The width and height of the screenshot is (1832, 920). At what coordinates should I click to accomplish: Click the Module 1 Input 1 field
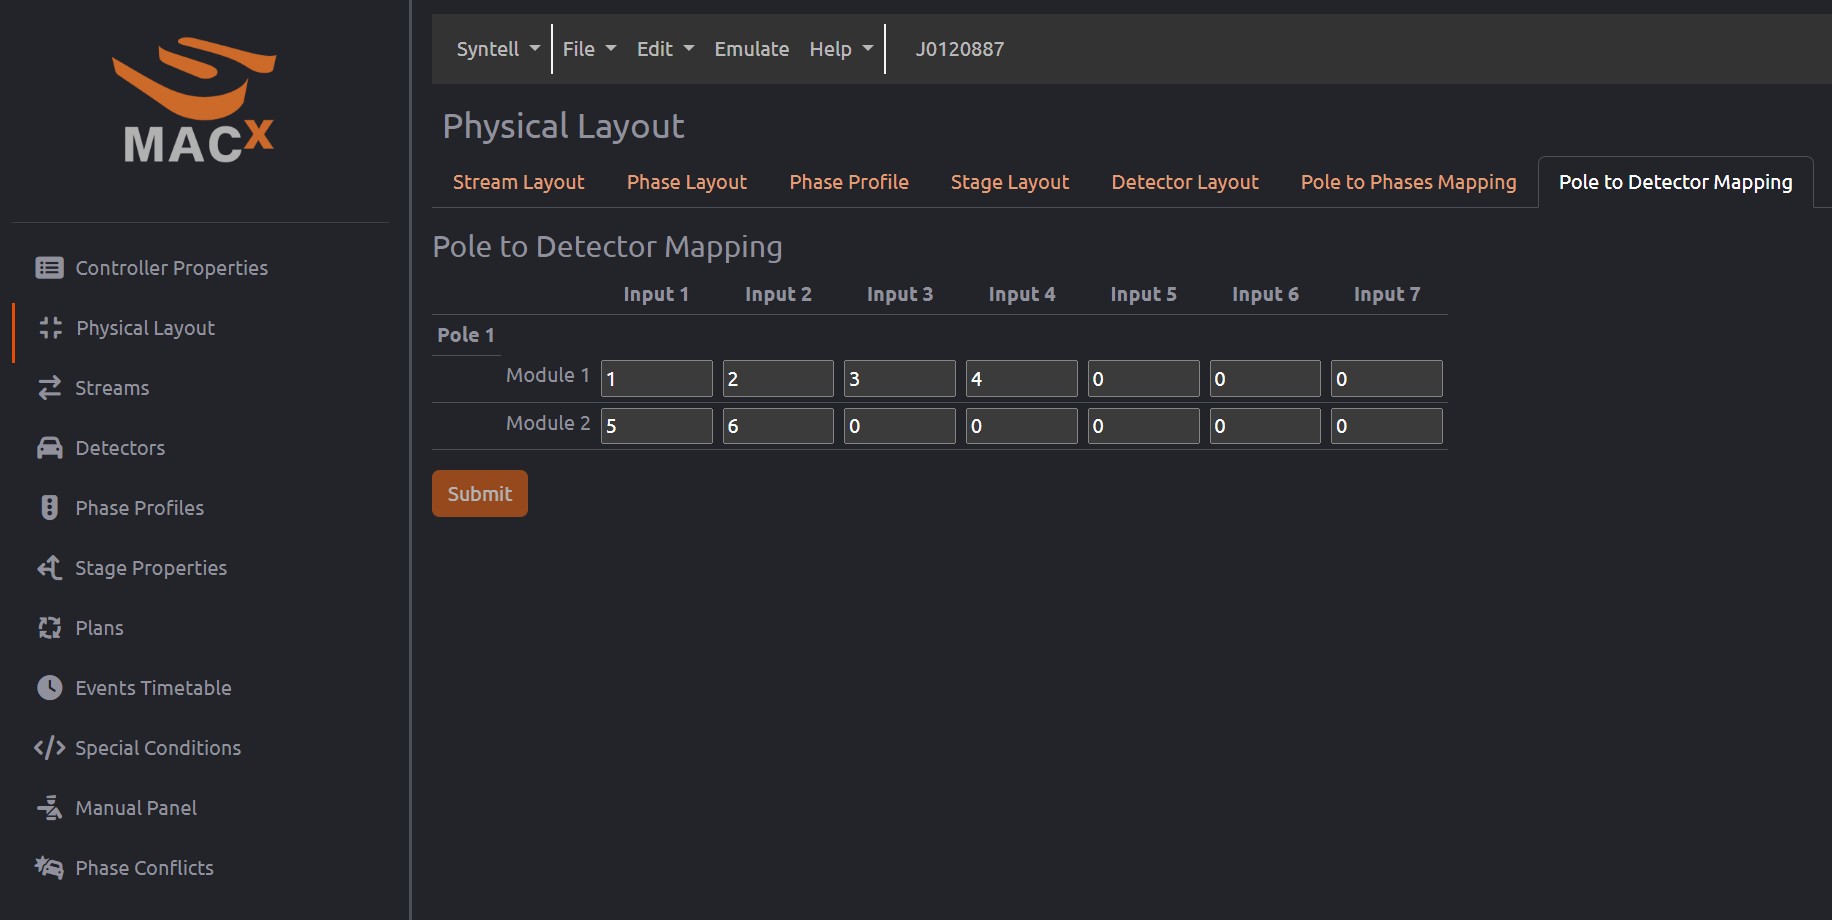656,379
